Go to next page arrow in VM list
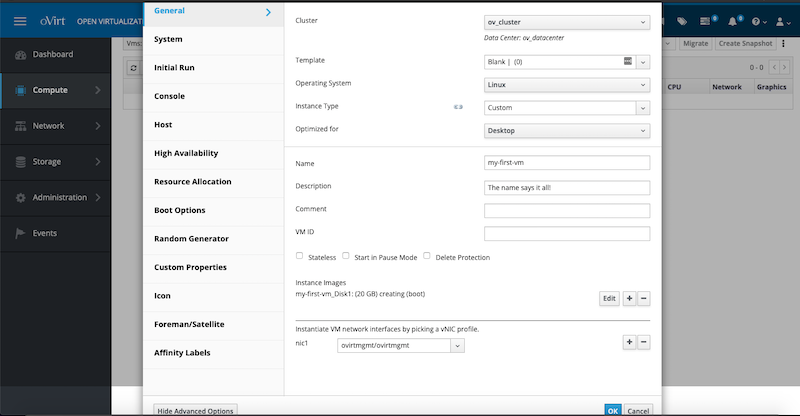The image size is (800, 416). pyautogui.click(x=785, y=67)
